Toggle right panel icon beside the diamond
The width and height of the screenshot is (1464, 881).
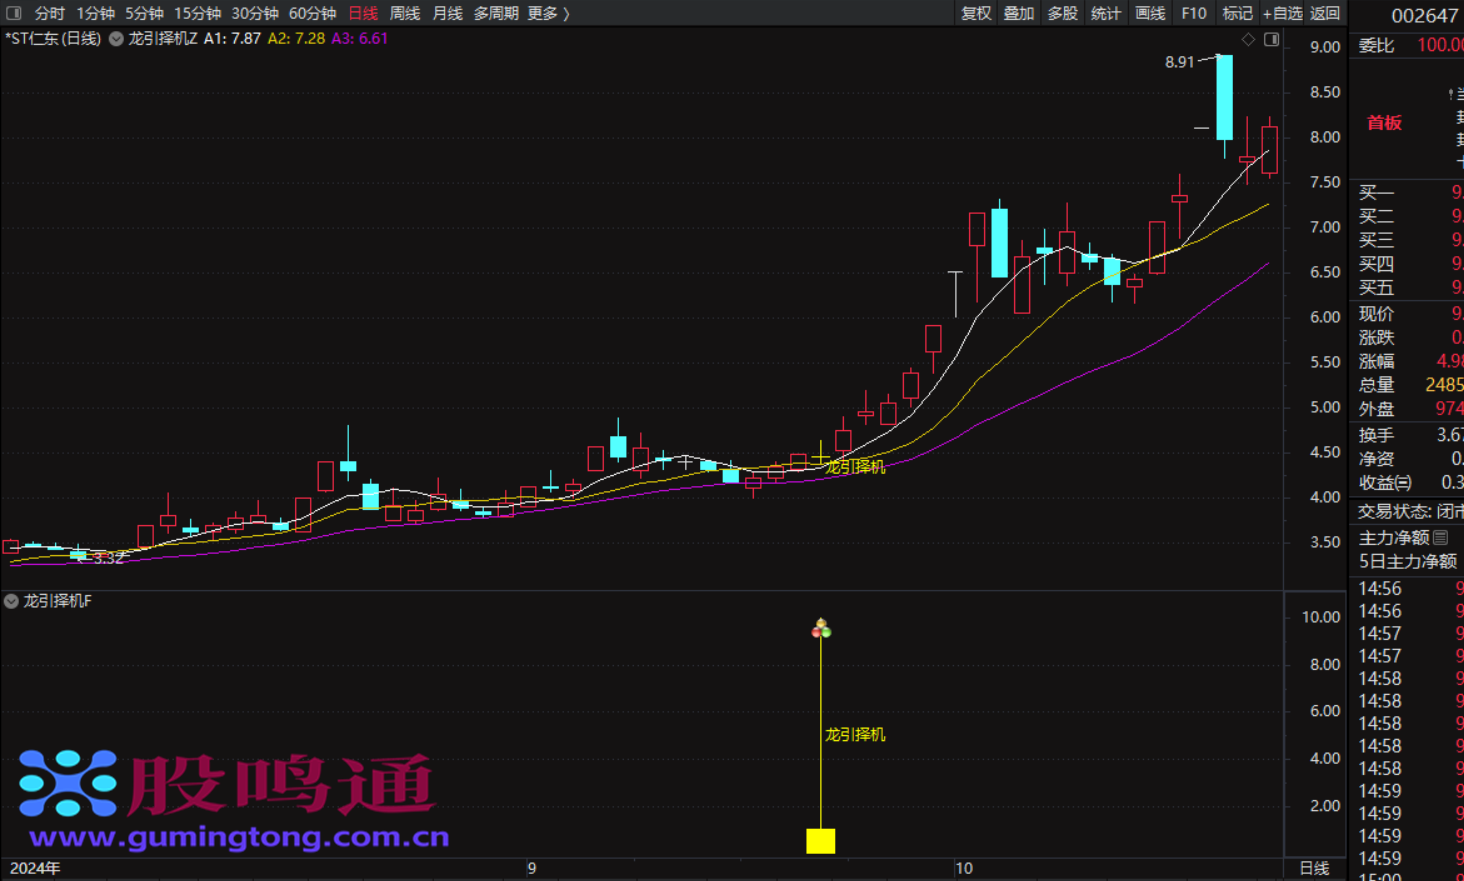[x=1271, y=40]
